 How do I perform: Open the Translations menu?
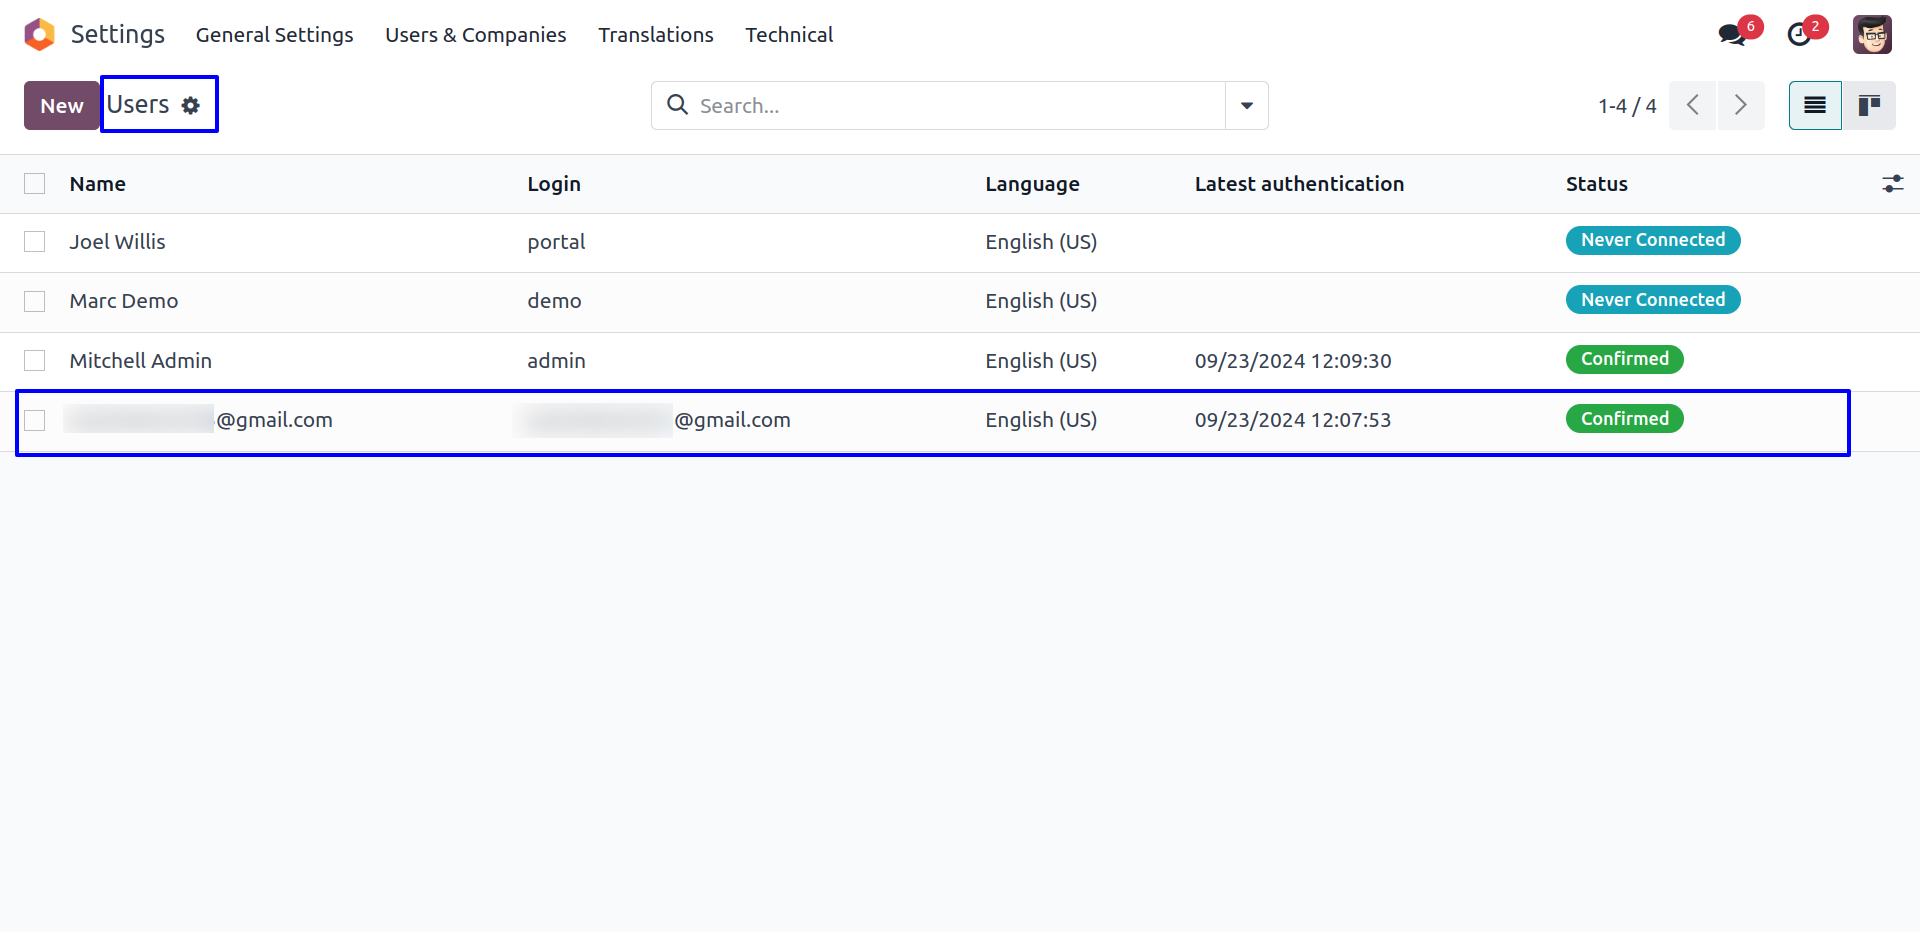[655, 35]
